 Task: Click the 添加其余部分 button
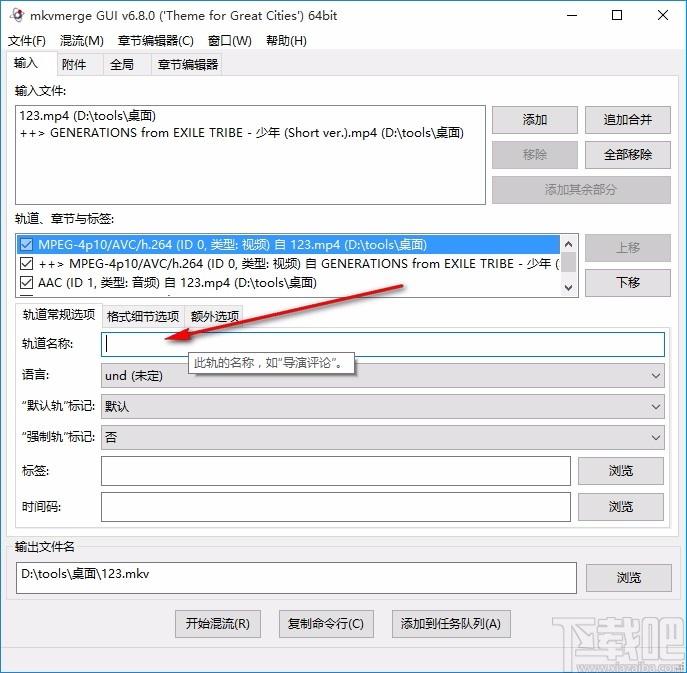[581, 190]
